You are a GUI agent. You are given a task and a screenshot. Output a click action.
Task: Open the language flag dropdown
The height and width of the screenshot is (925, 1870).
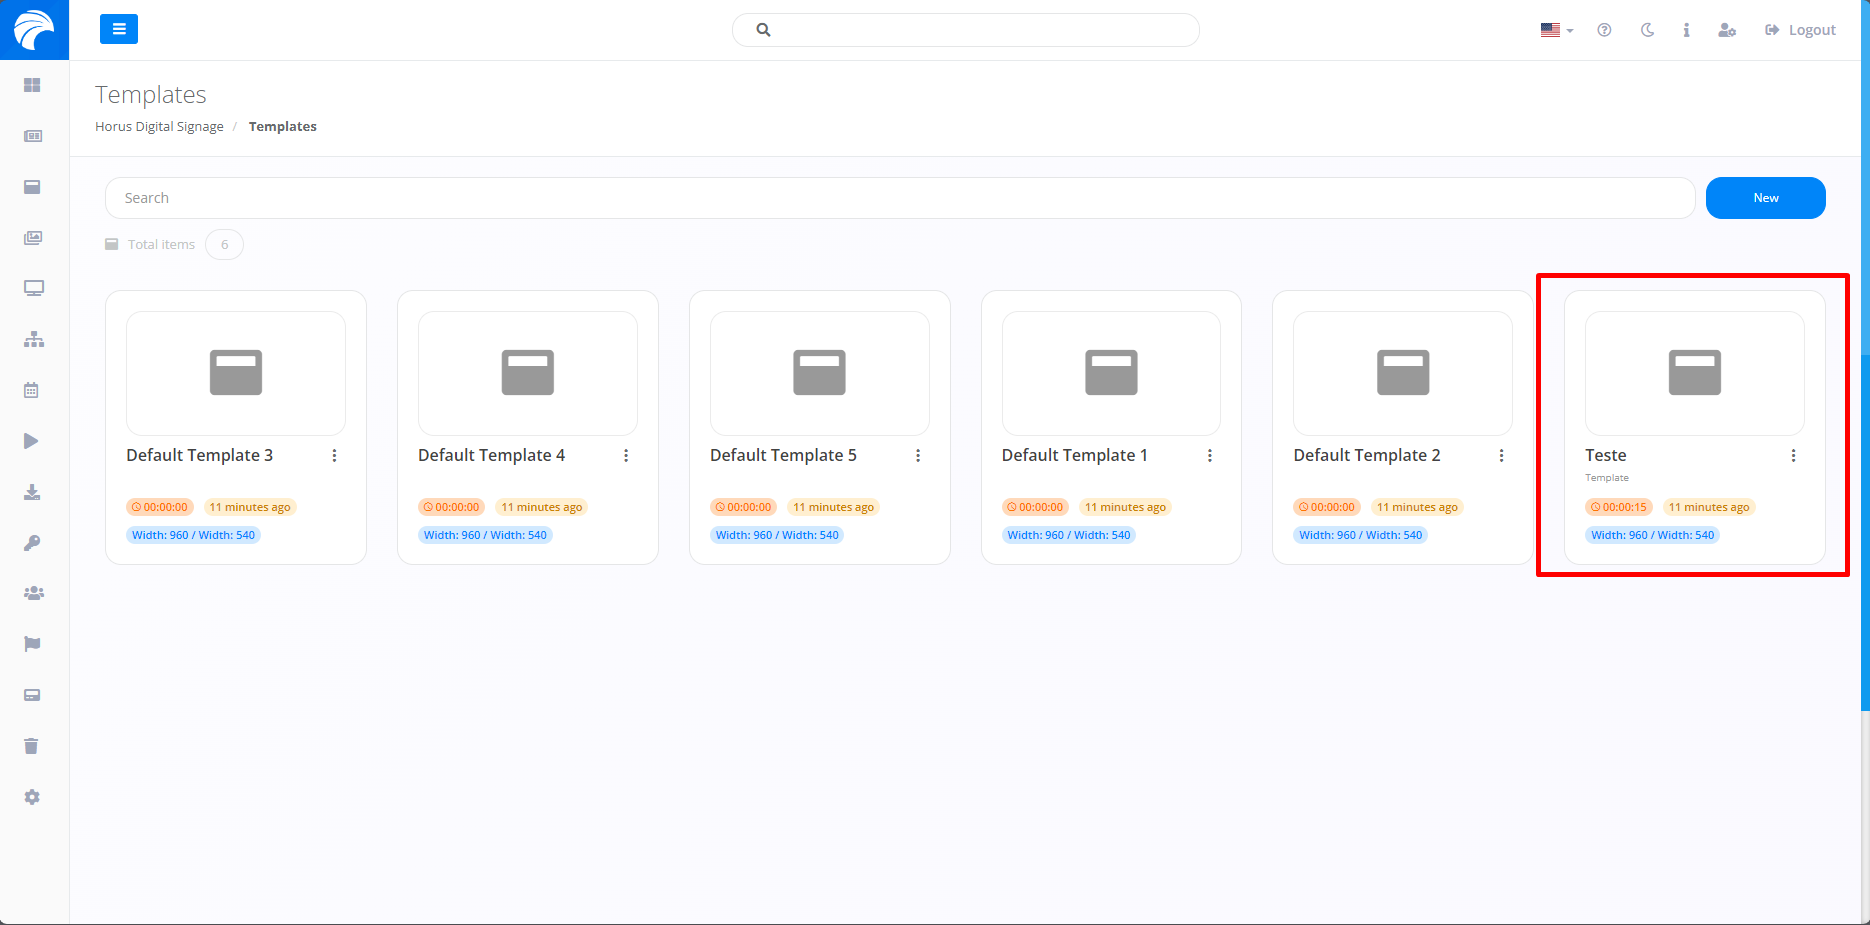(1556, 30)
